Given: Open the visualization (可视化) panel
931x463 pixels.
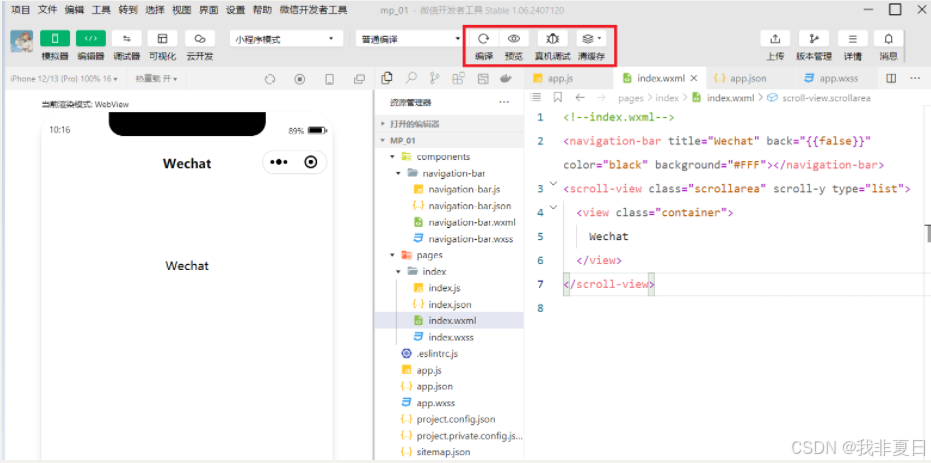Looking at the screenshot, I should point(162,39).
